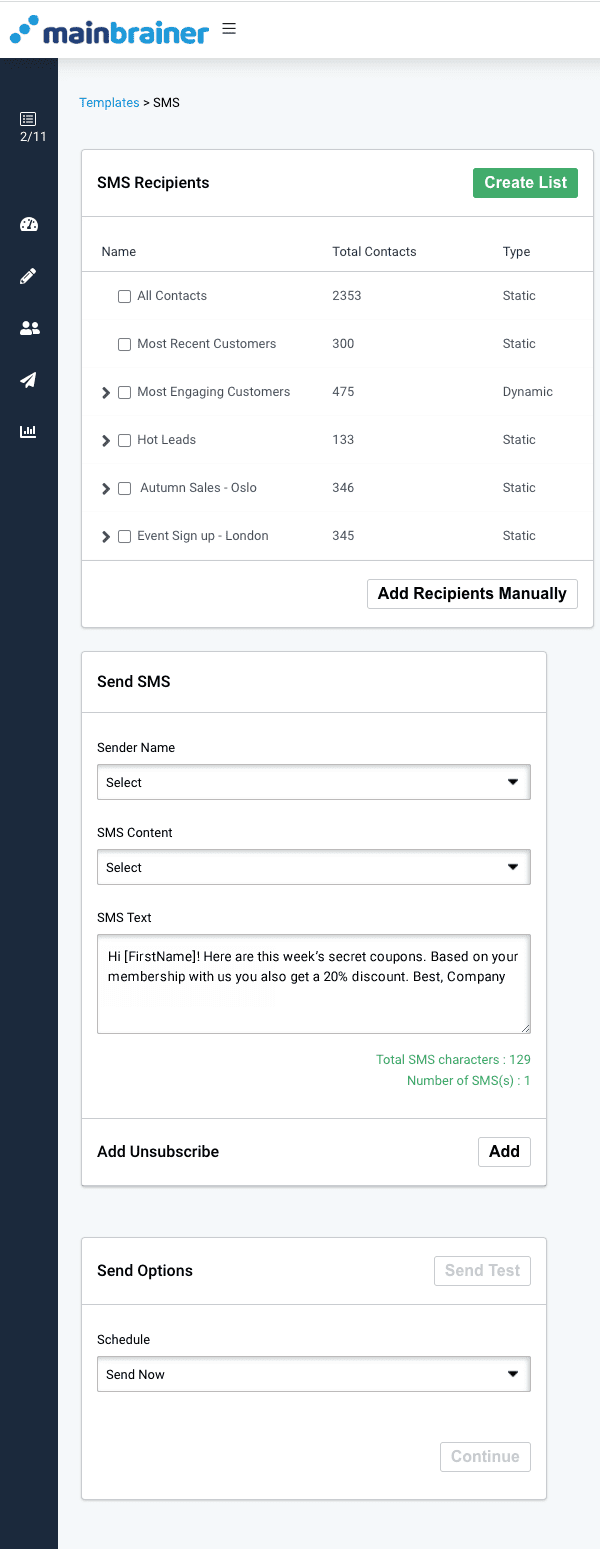Click the Create List button

click(525, 182)
